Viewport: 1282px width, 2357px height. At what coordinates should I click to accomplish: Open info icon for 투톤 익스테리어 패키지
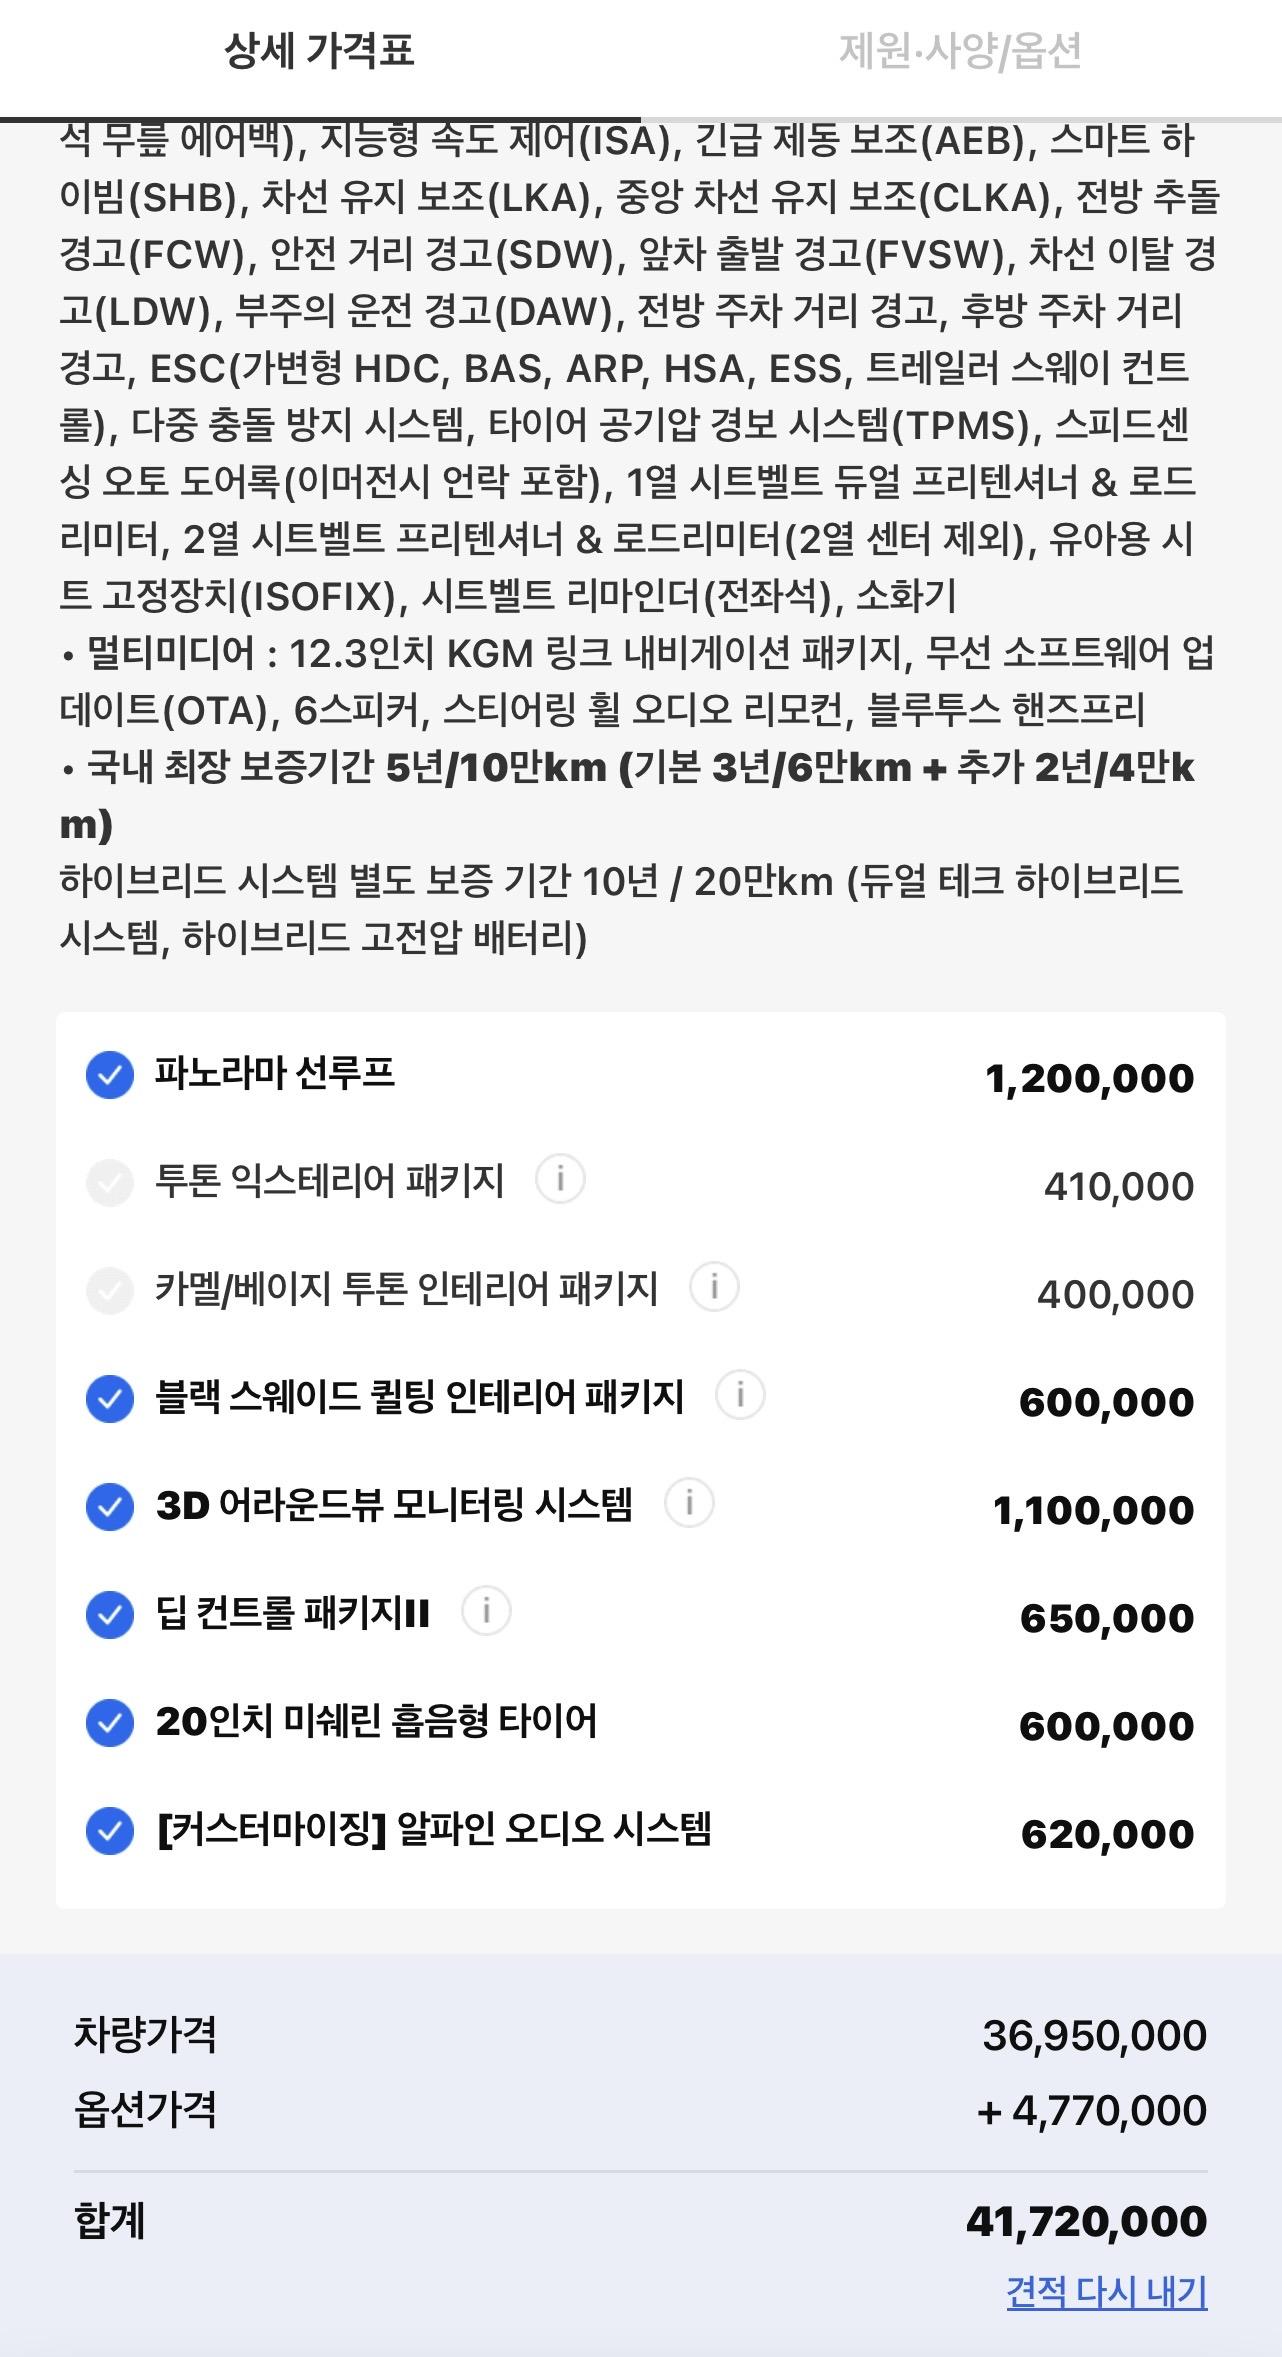(x=560, y=1179)
